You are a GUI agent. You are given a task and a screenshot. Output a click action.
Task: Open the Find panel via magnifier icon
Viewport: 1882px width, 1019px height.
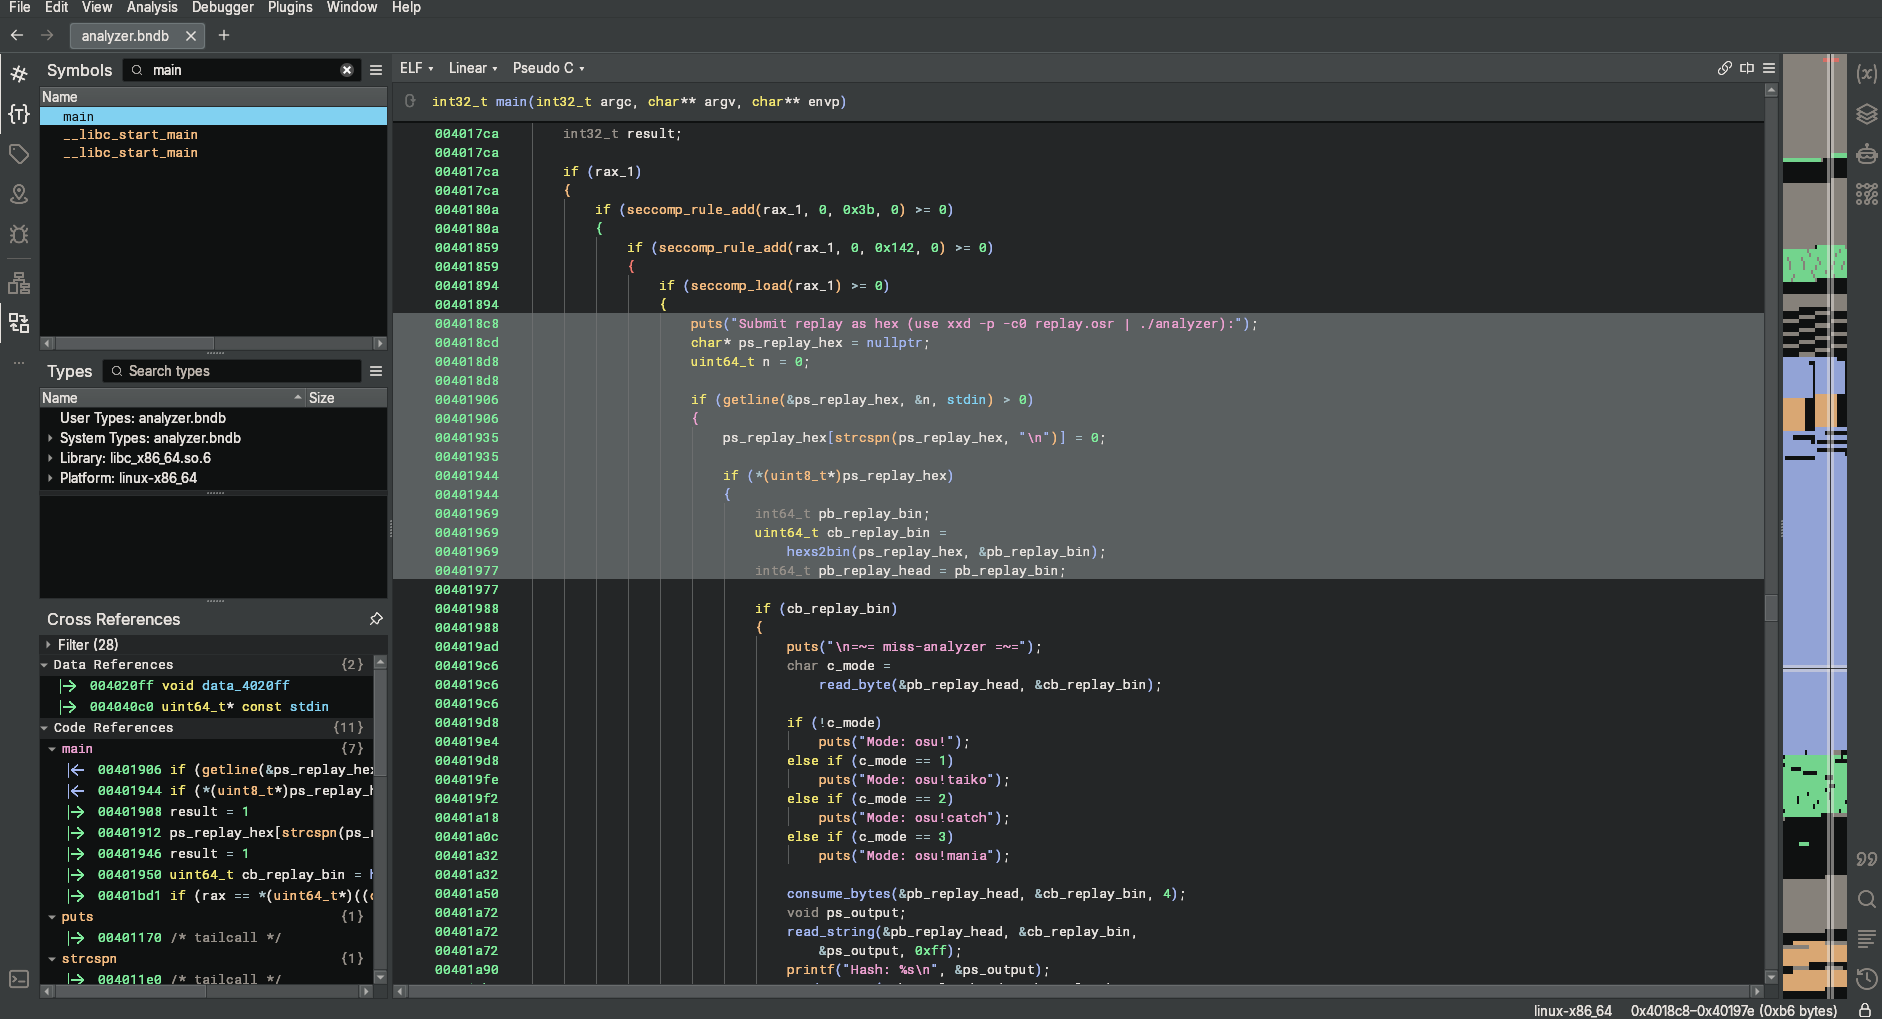point(1868,898)
